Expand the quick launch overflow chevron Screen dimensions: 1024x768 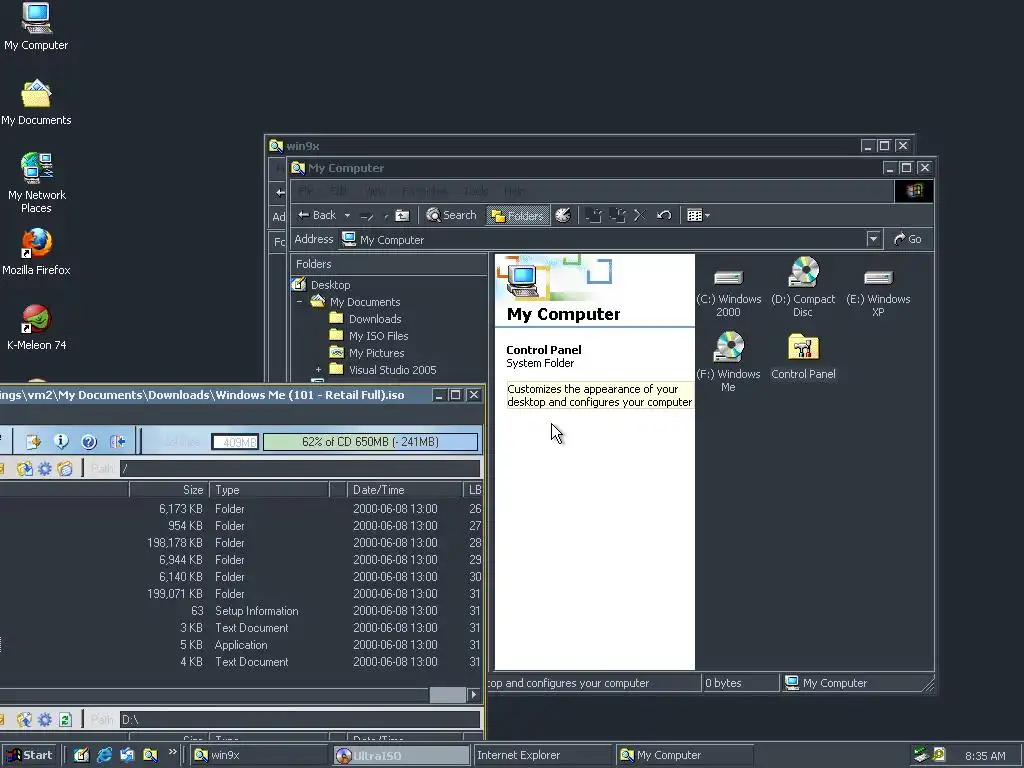click(172, 752)
